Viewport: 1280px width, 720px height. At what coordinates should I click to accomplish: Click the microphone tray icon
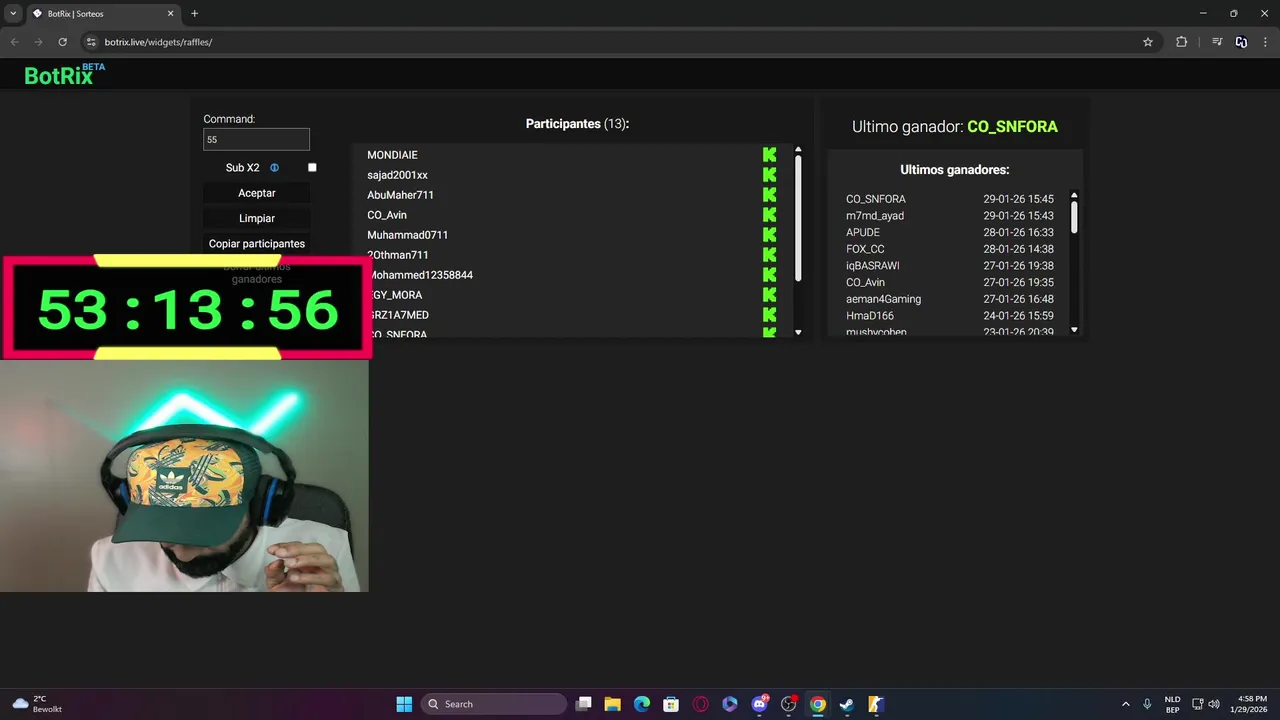pos(1147,704)
